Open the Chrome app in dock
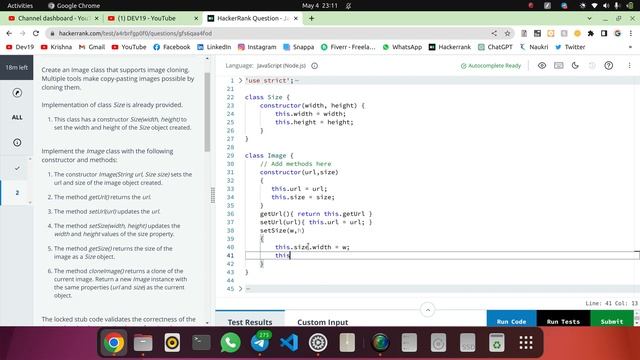The height and width of the screenshot is (360, 640). (x=114, y=342)
